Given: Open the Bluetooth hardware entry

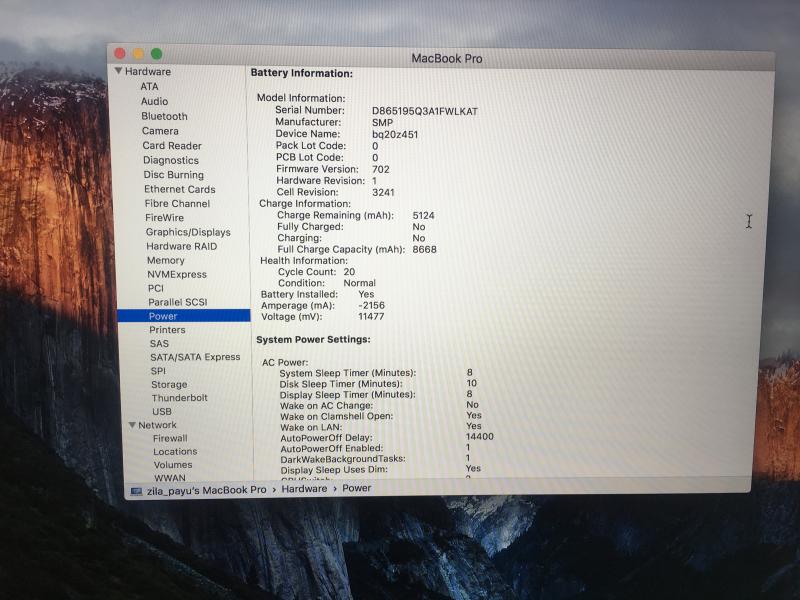Looking at the screenshot, I should click(164, 116).
